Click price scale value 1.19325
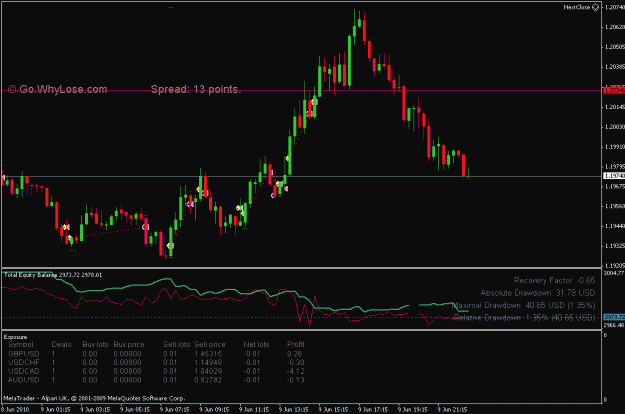 click(615, 246)
